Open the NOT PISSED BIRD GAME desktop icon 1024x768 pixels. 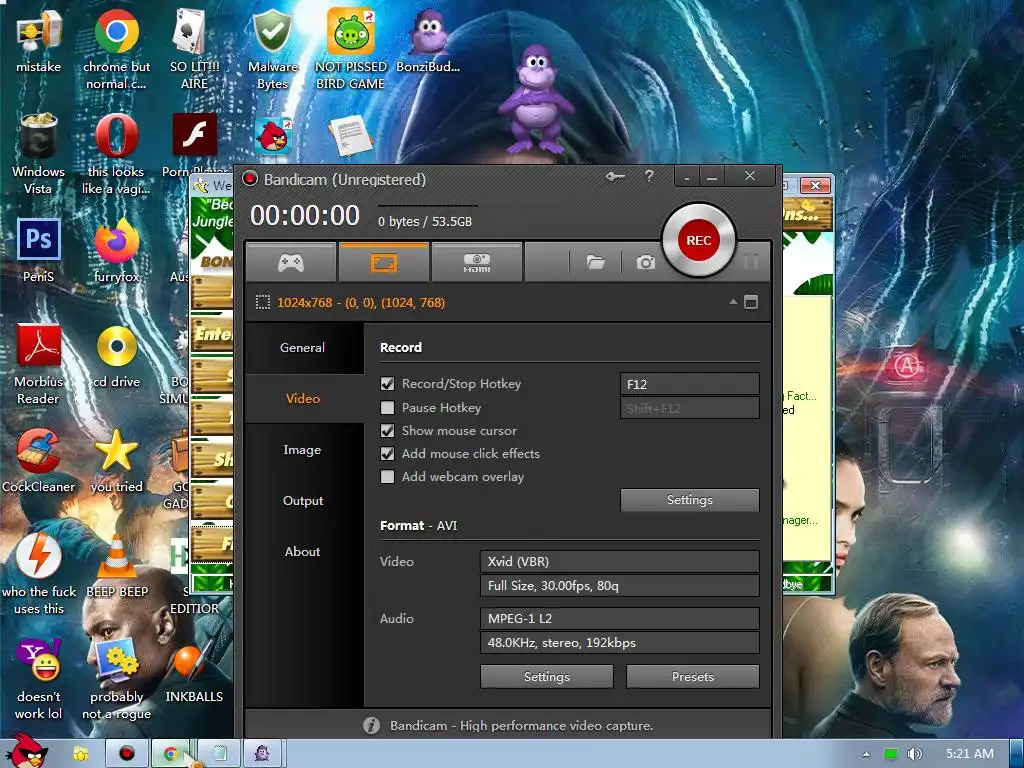[x=351, y=50]
